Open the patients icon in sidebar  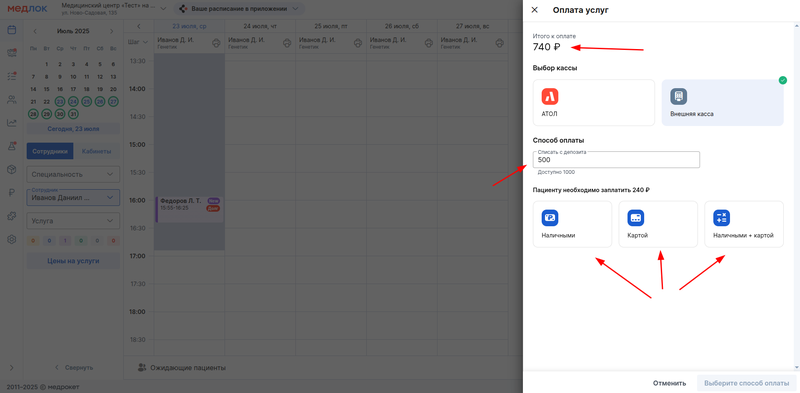pyautogui.click(x=11, y=100)
